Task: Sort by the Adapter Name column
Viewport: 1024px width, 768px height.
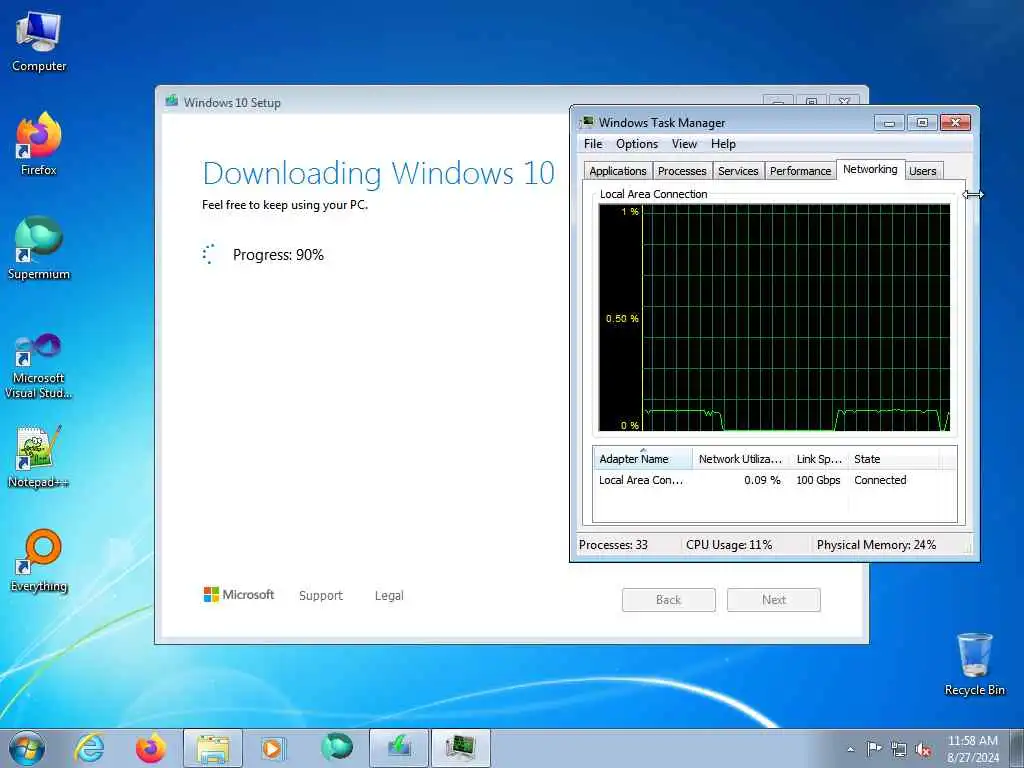Action: (643, 458)
